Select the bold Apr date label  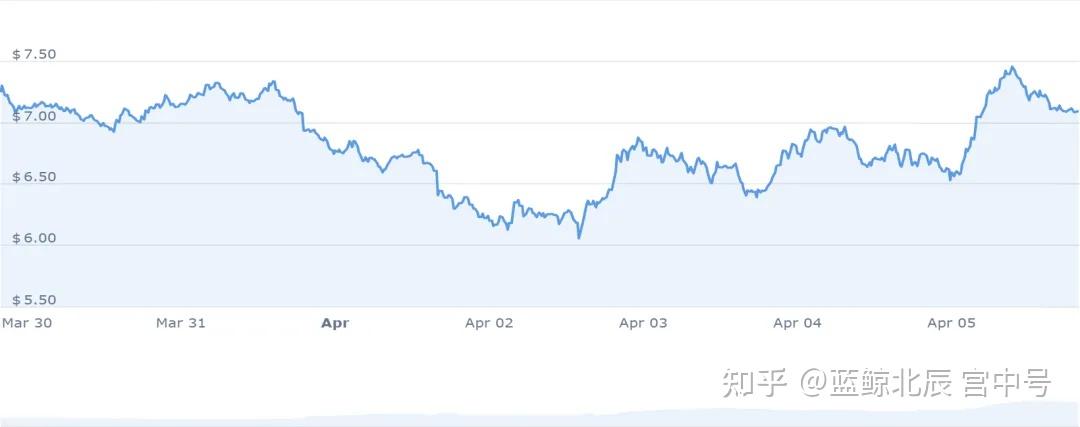point(335,323)
